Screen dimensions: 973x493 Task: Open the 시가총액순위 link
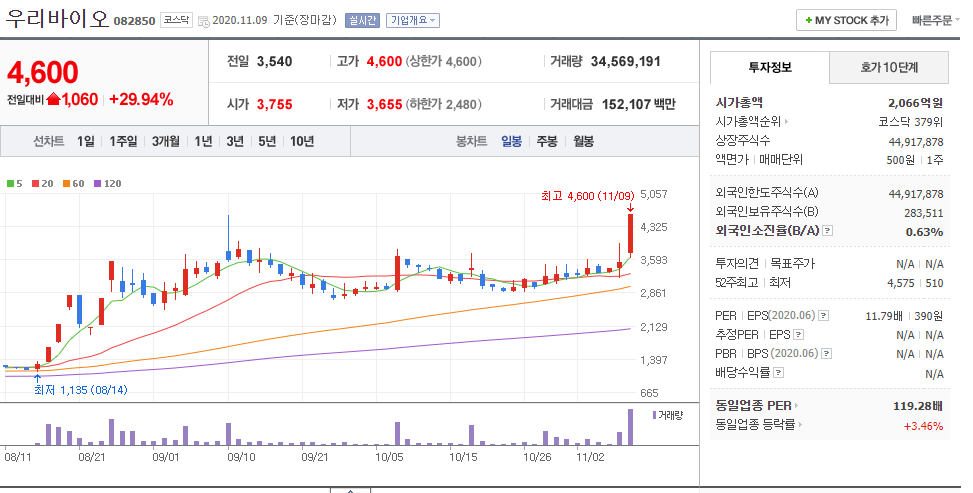pos(751,122)
